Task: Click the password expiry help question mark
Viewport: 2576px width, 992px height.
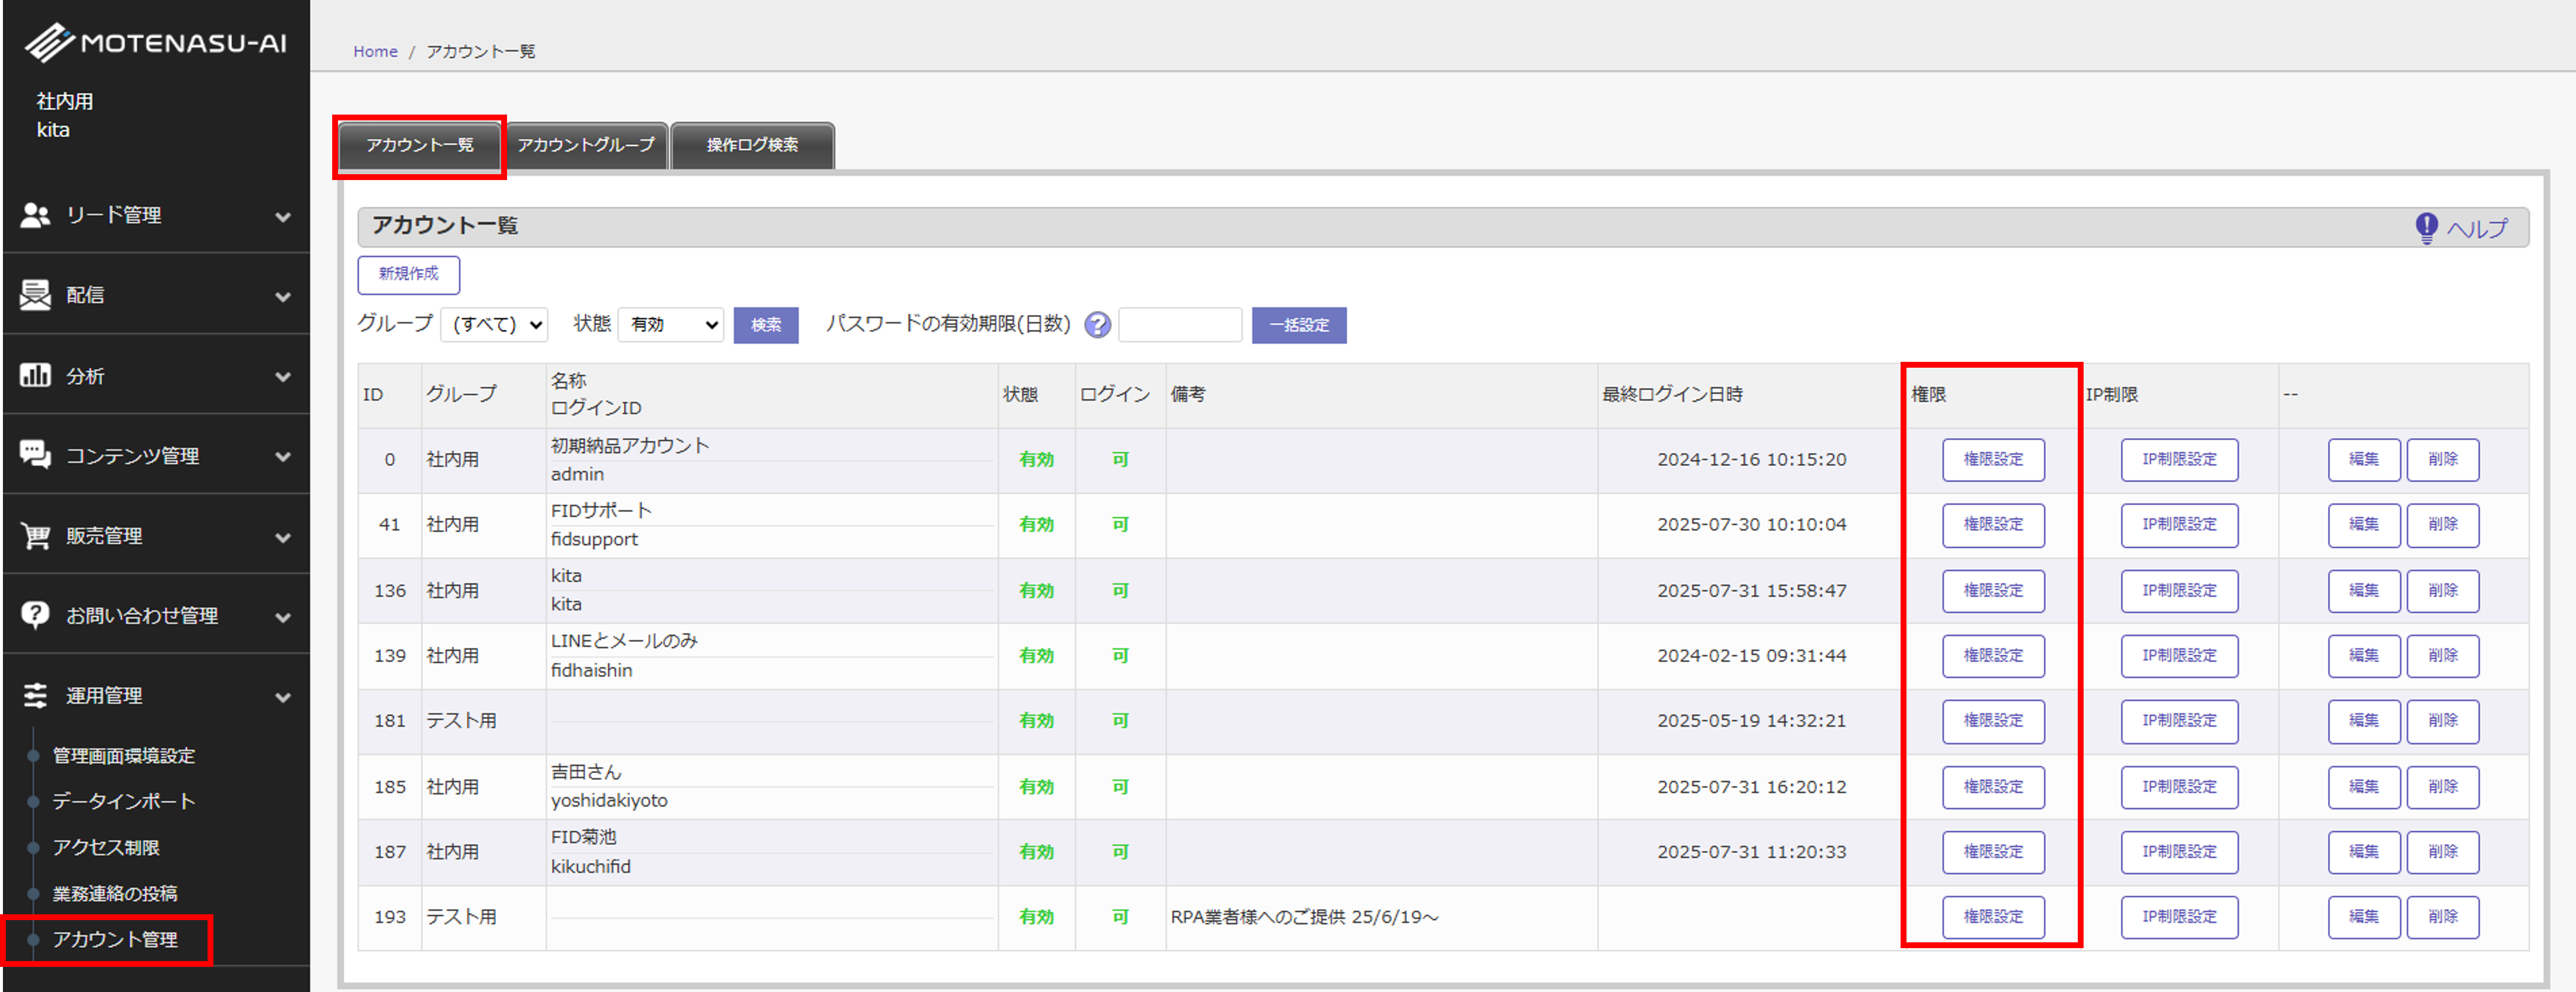Action: (x=1097, y=325)
